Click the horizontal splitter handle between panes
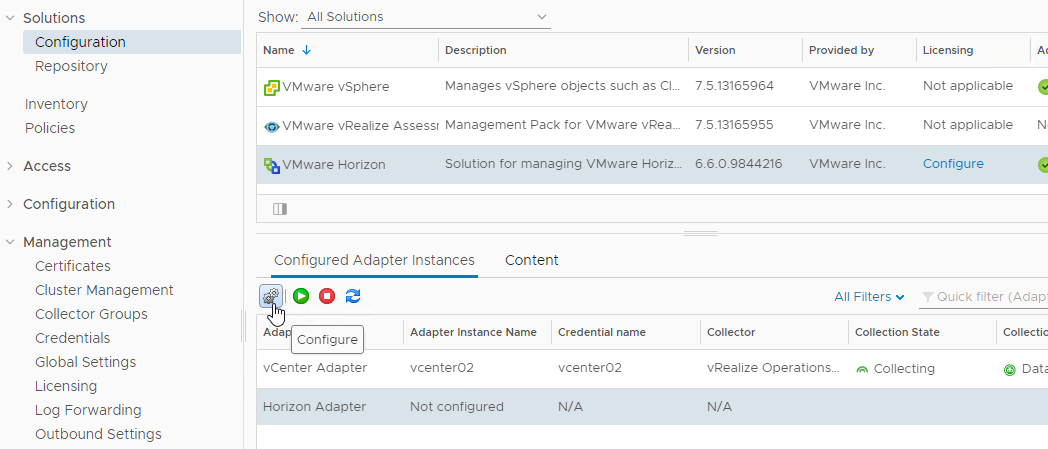 pos(700,234)
